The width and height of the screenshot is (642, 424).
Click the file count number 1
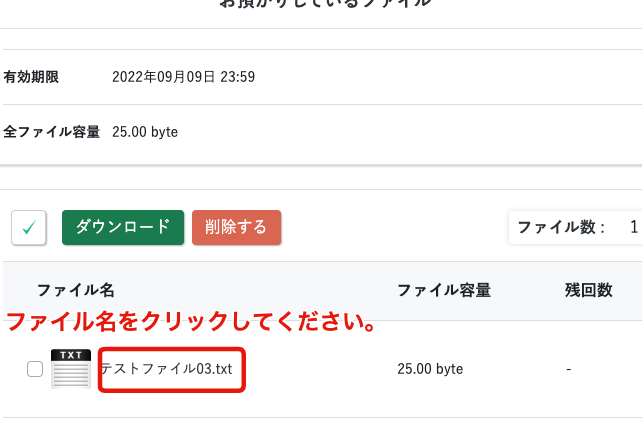tap(634, 228)
